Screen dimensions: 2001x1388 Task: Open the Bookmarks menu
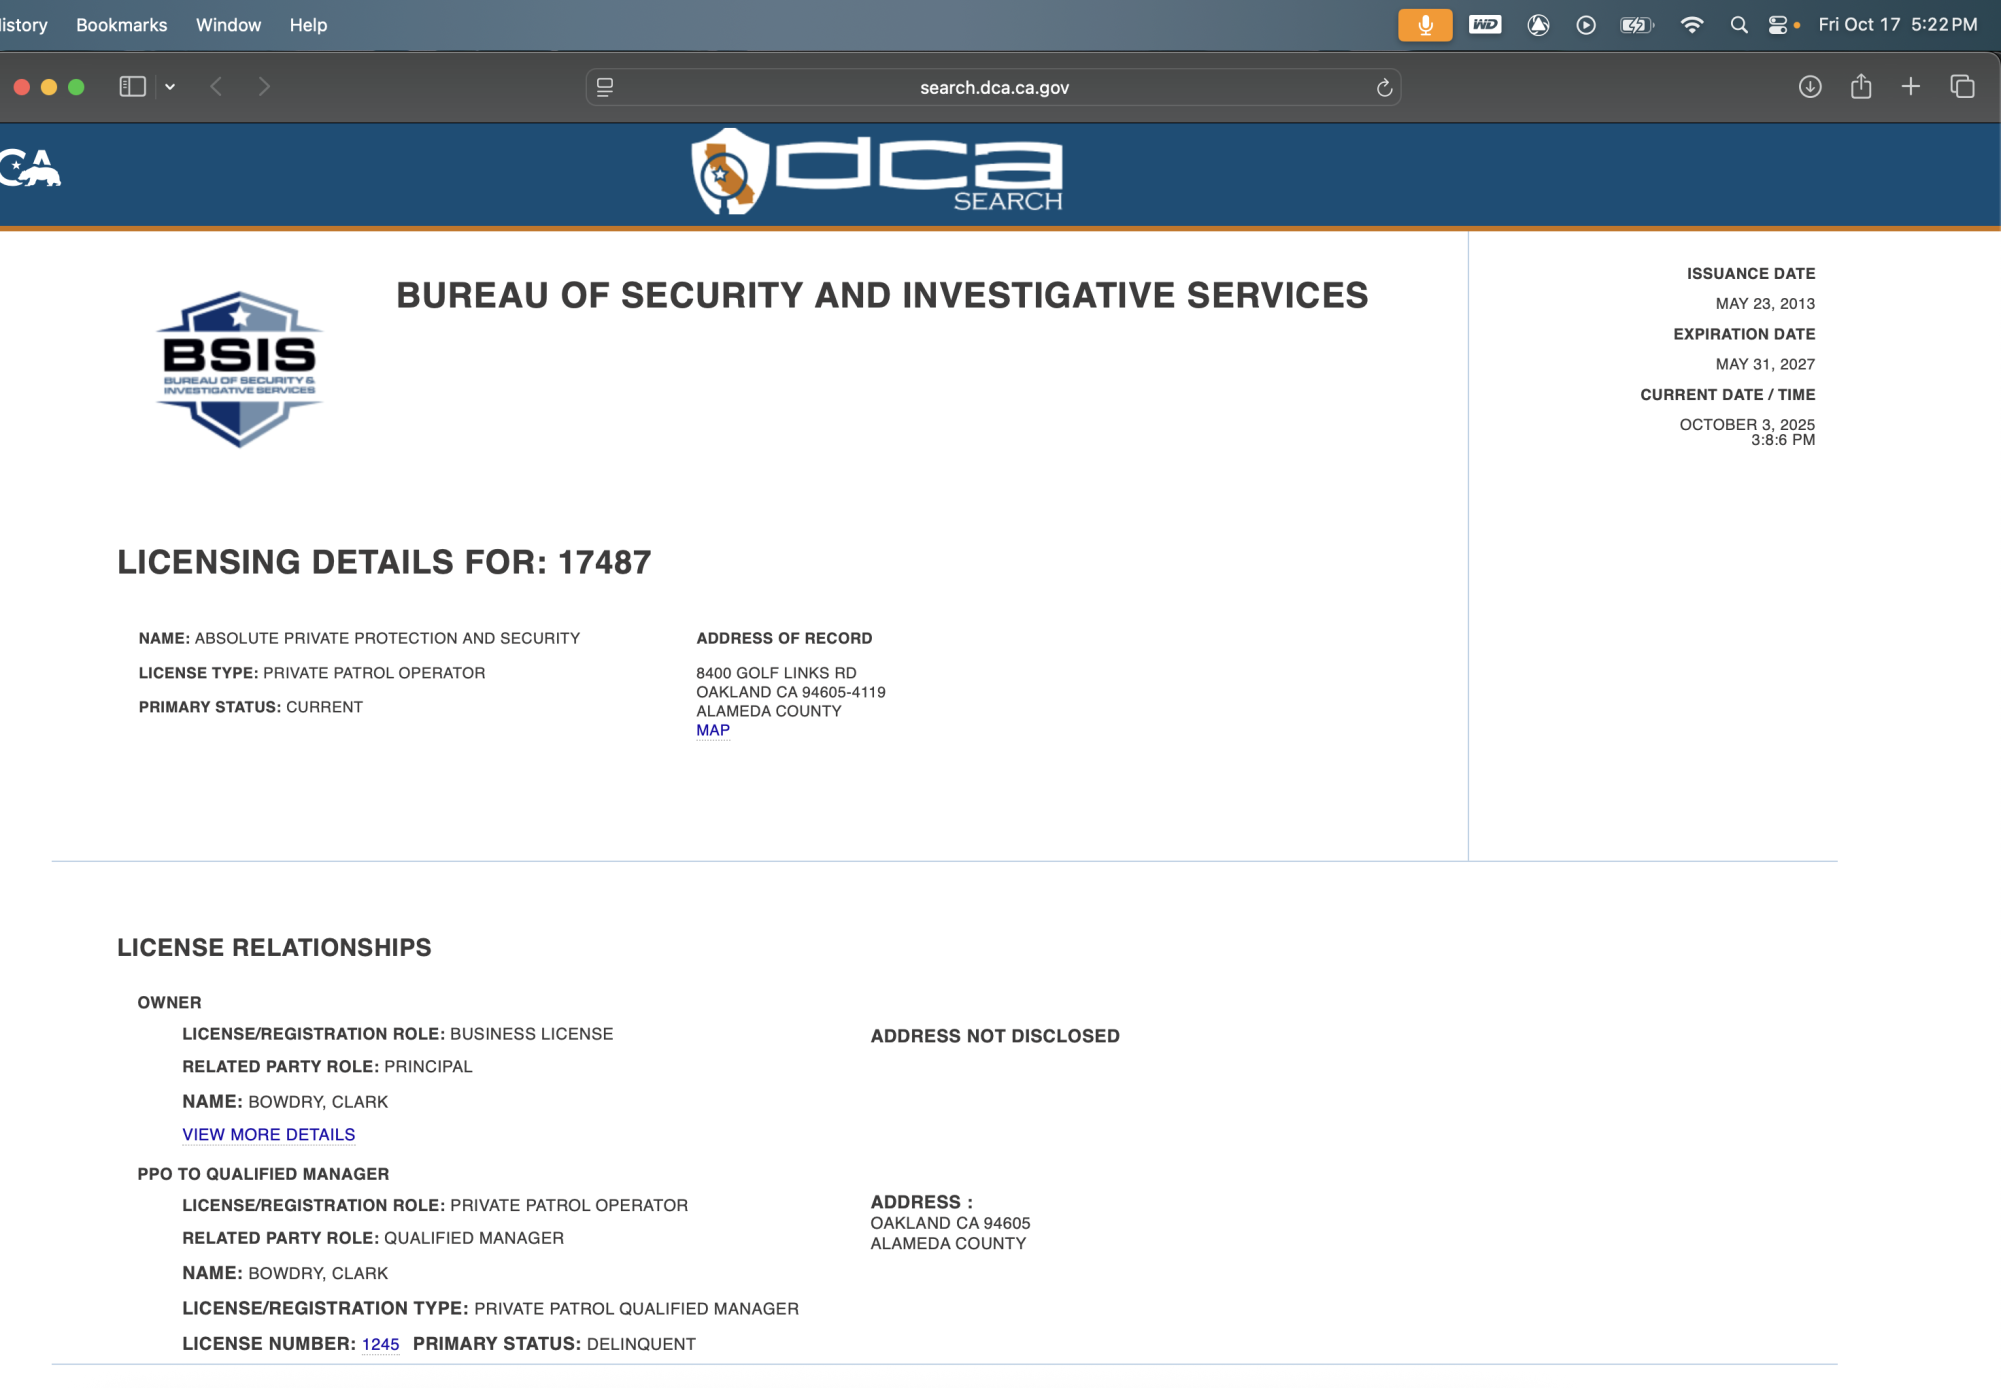121,25
